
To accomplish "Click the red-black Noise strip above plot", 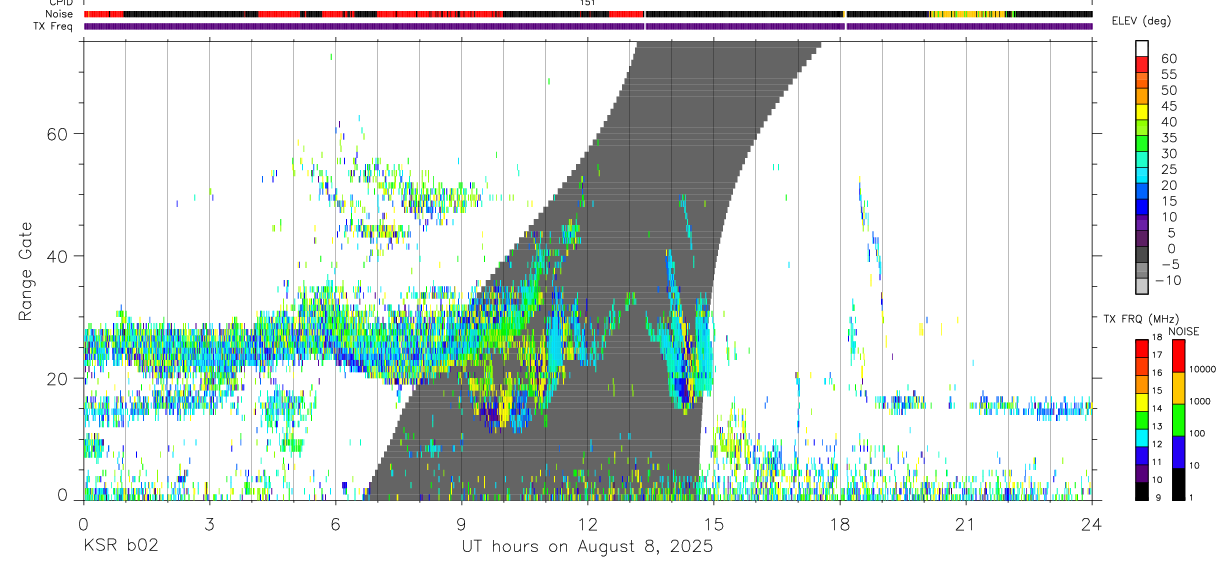I will [x=588, y=14].
